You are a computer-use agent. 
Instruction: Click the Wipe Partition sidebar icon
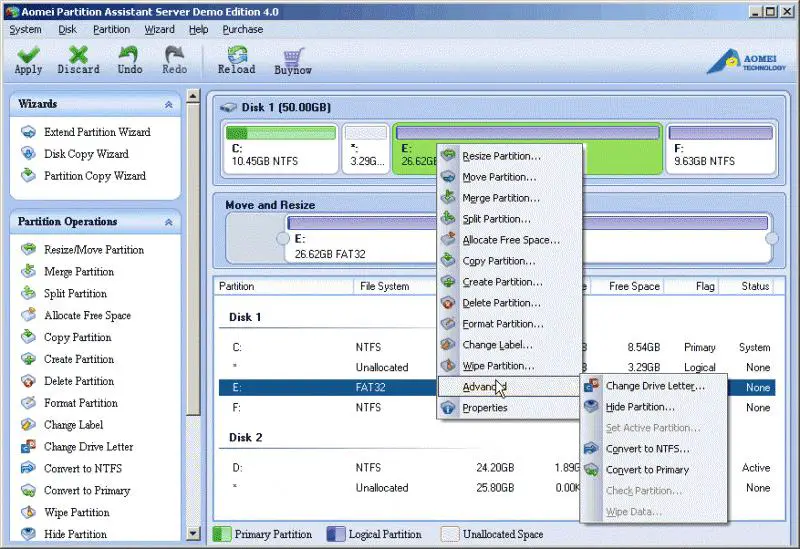click(x=29, y=512)
